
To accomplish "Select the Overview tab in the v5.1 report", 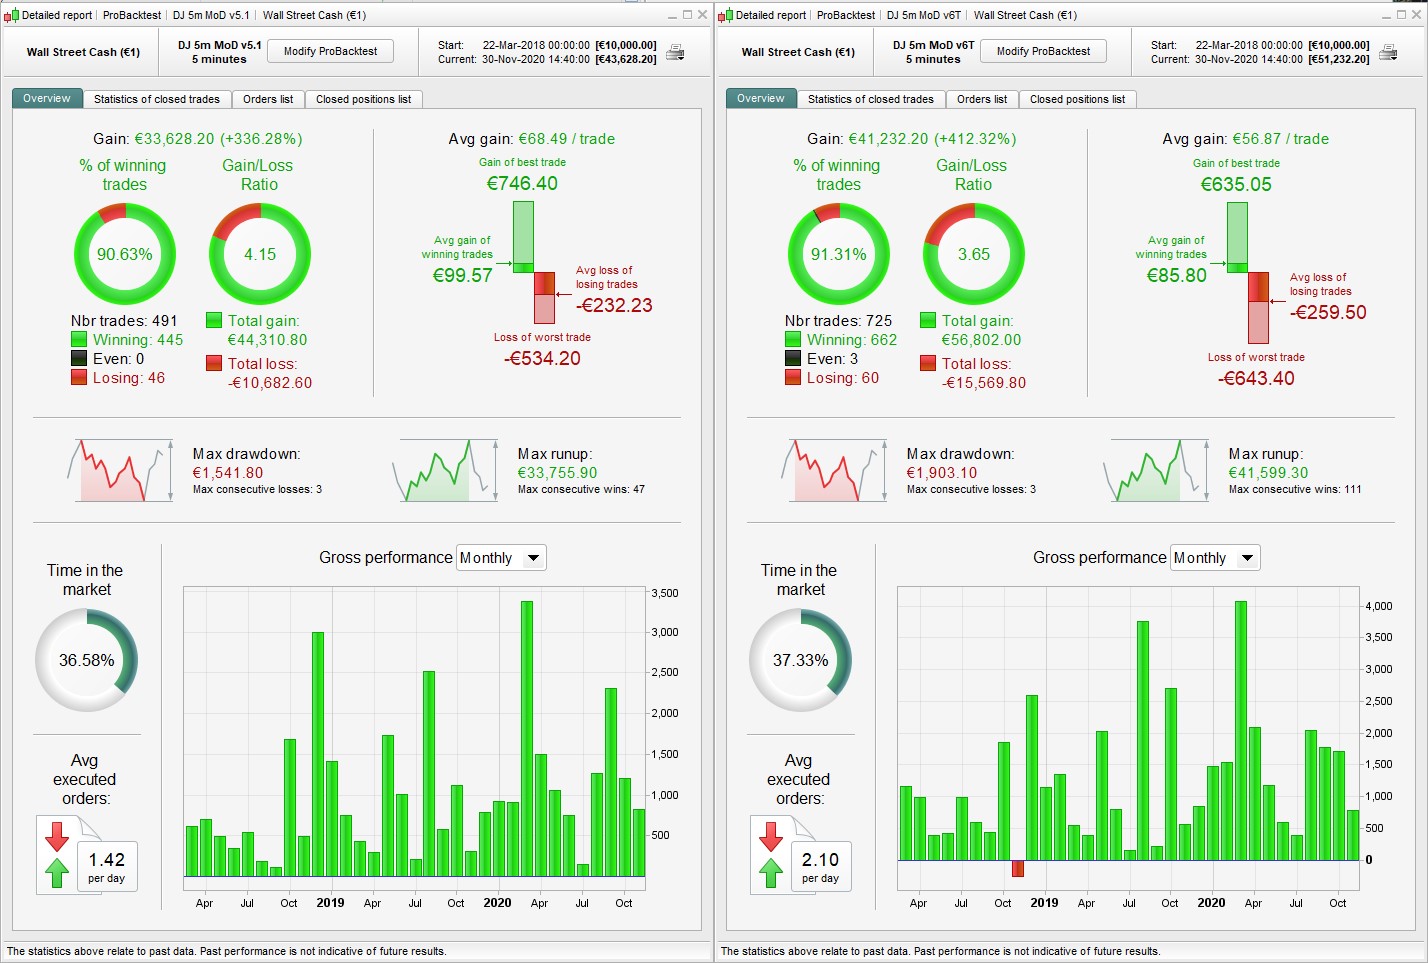I will point(47,99).
